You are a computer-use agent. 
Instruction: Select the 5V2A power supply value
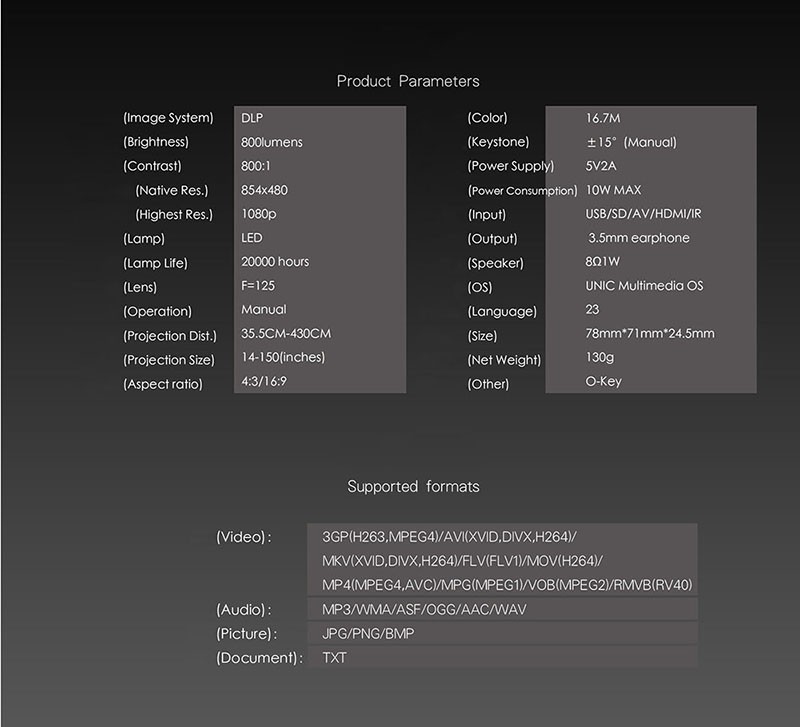coord(603,166)
